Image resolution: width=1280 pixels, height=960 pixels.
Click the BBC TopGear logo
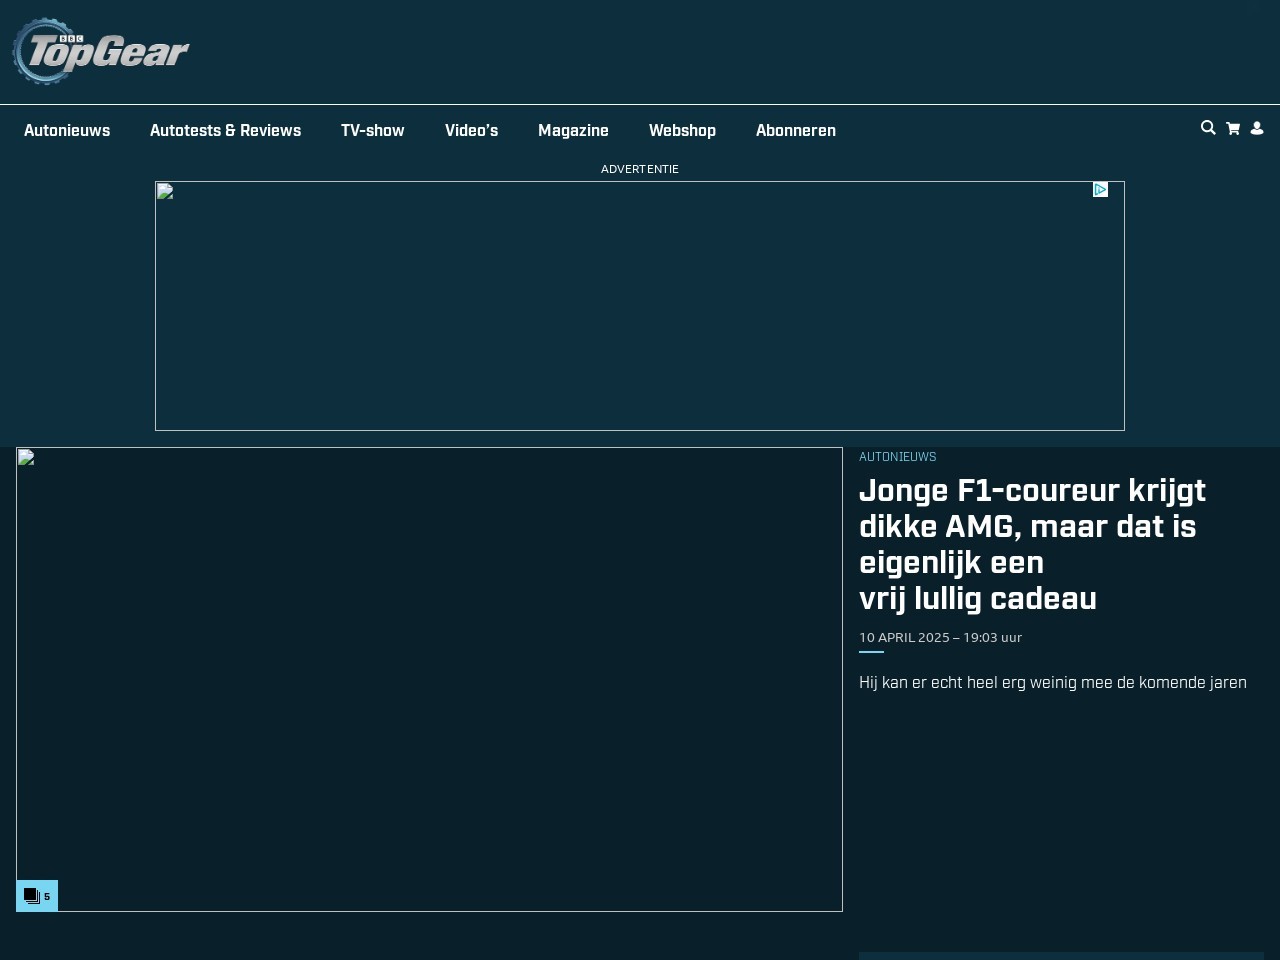[x=100, y=51]
